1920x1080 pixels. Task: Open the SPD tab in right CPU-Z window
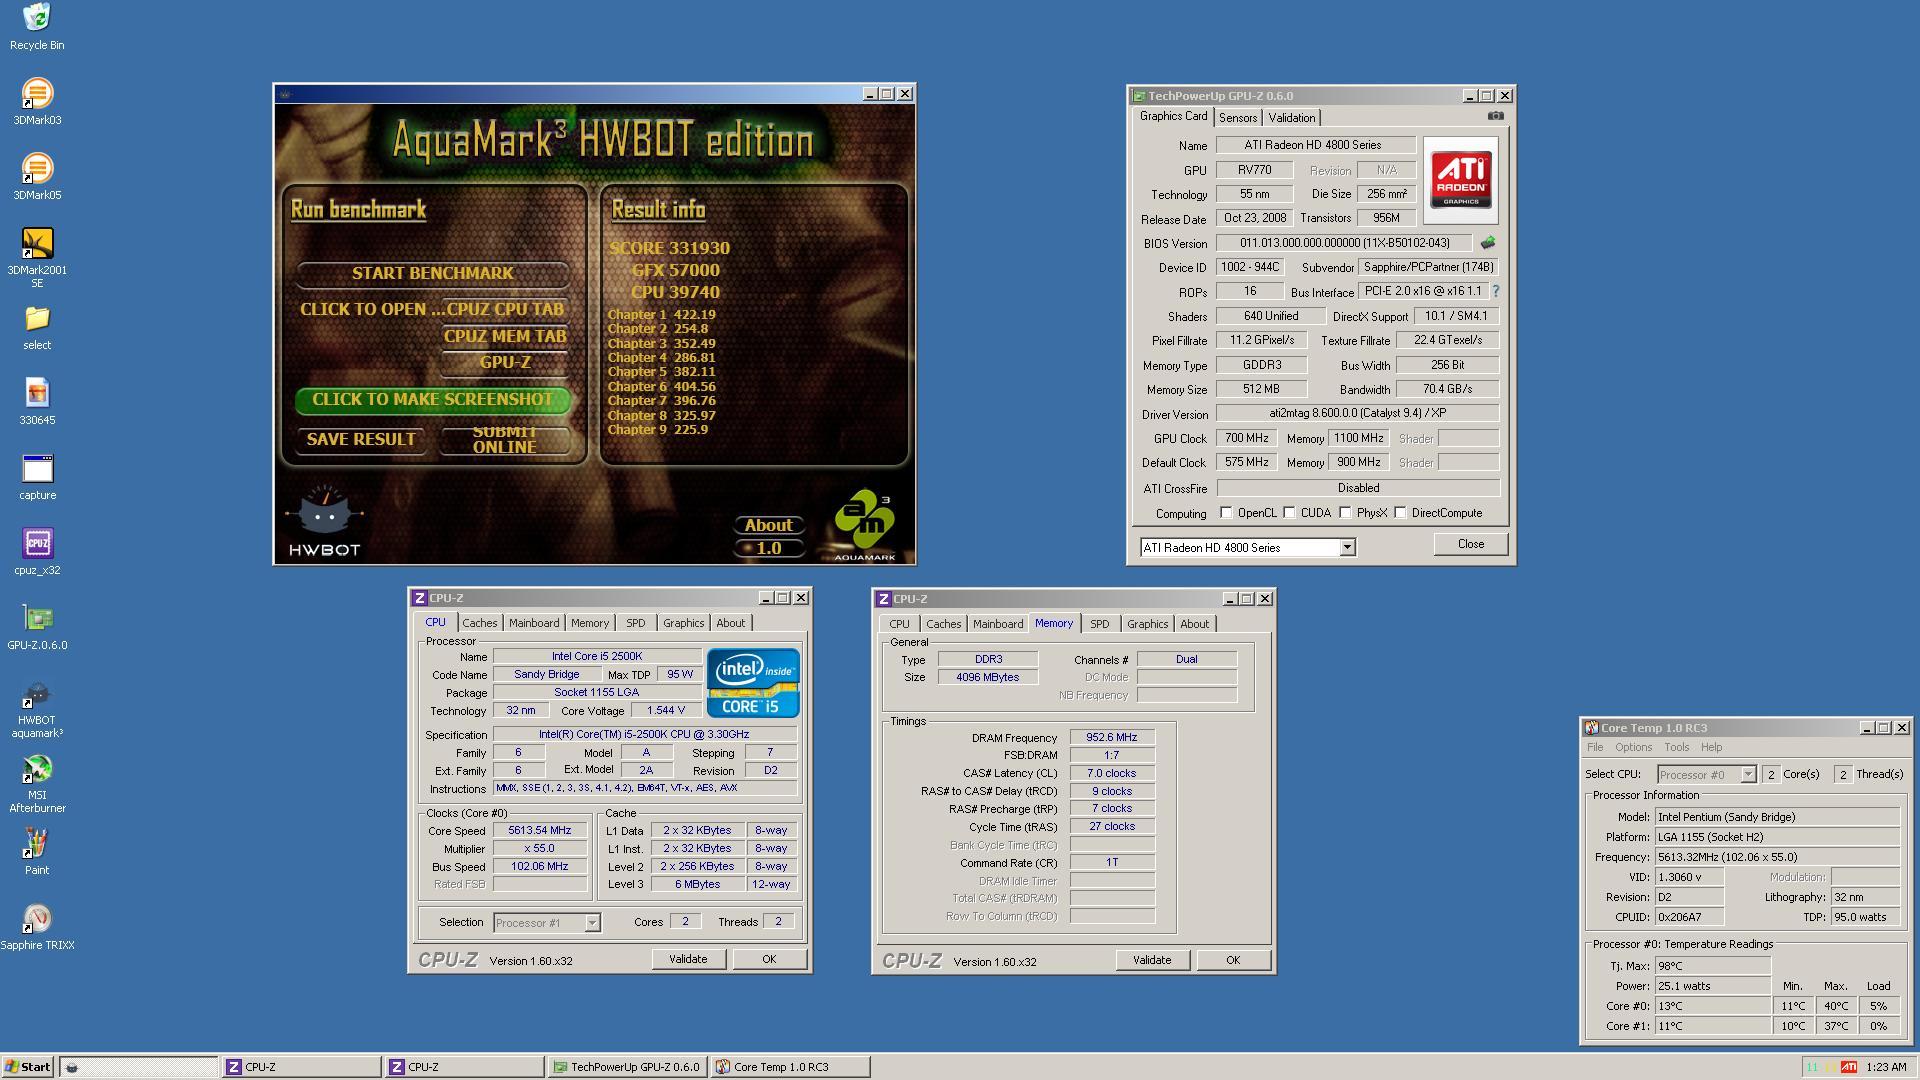1100,624
